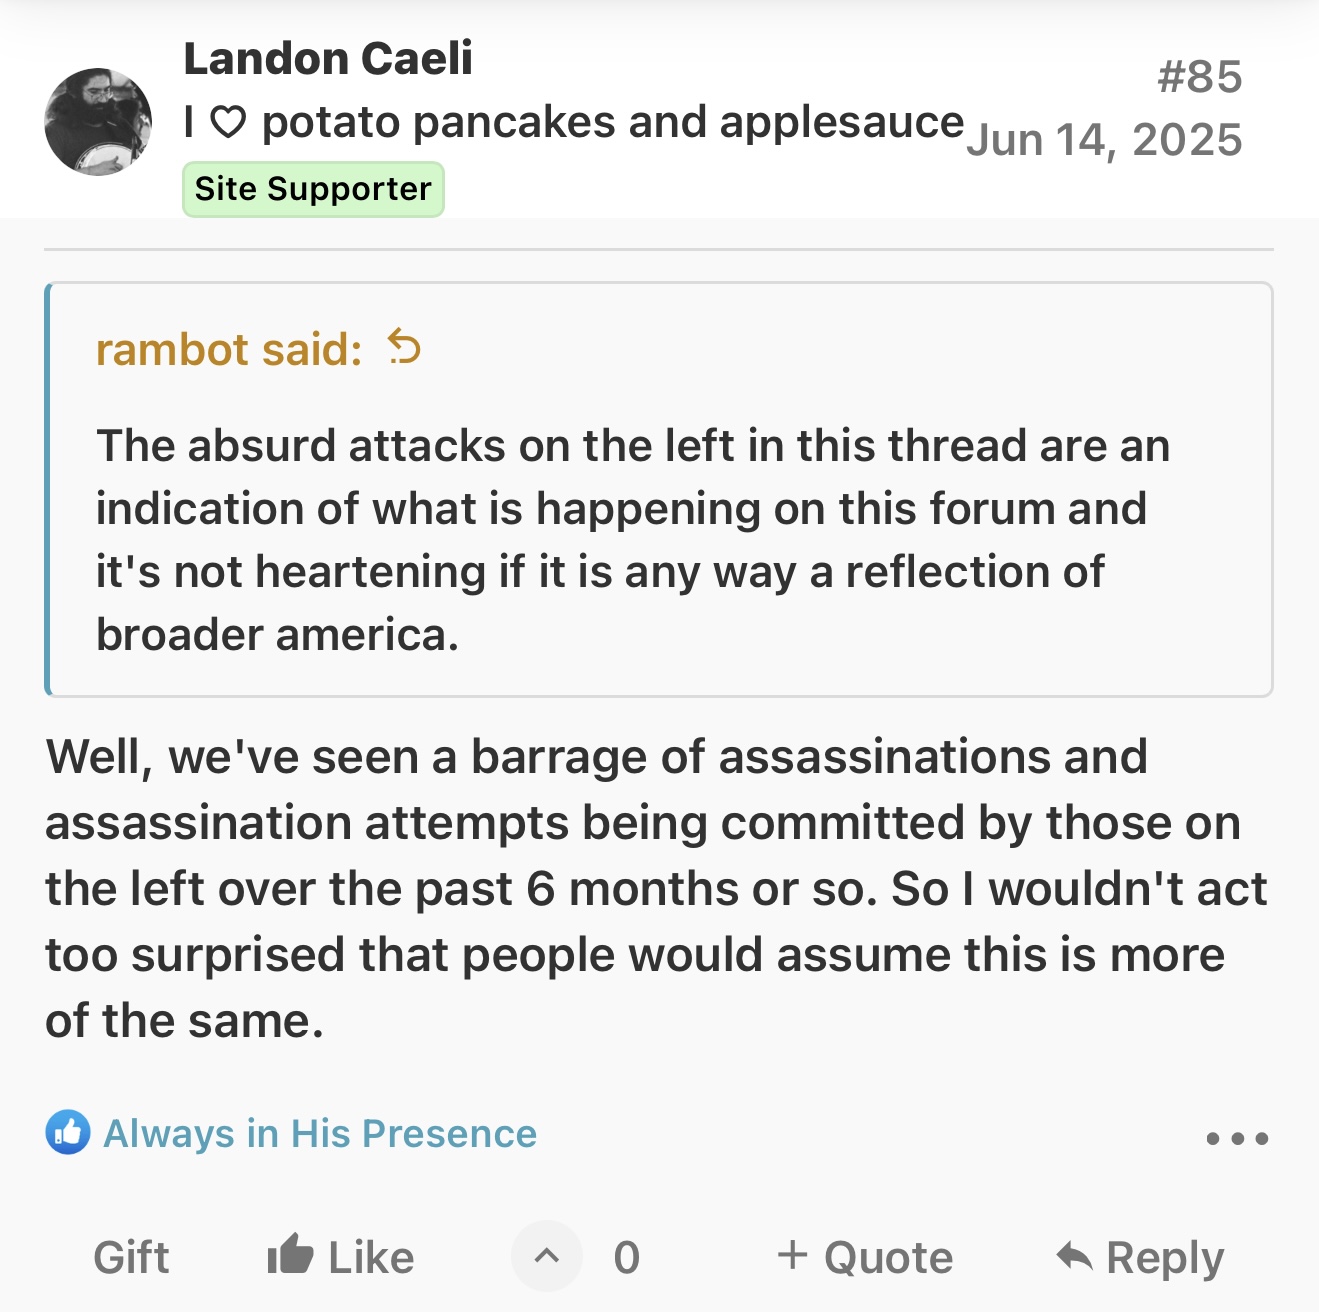Open Always in His Presence profile

tap(320, 1133)
